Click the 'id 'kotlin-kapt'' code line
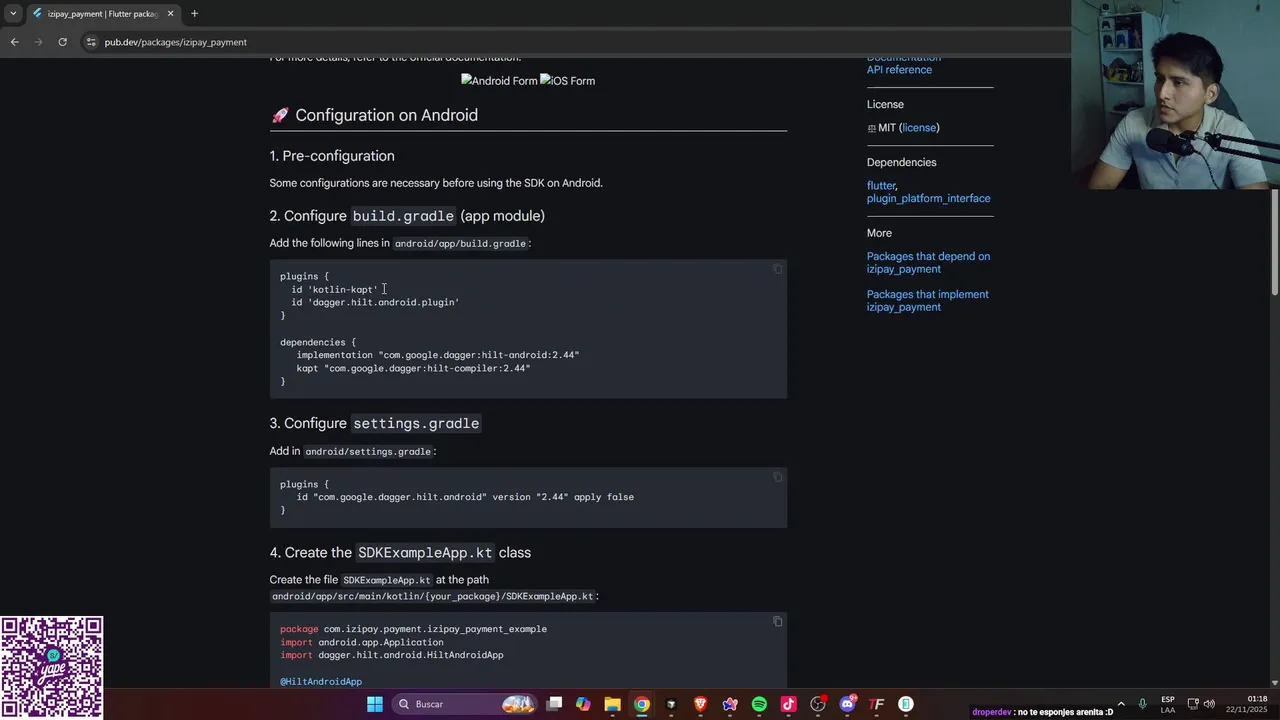Screen dimensions: 1280x720 pos(335,290)
